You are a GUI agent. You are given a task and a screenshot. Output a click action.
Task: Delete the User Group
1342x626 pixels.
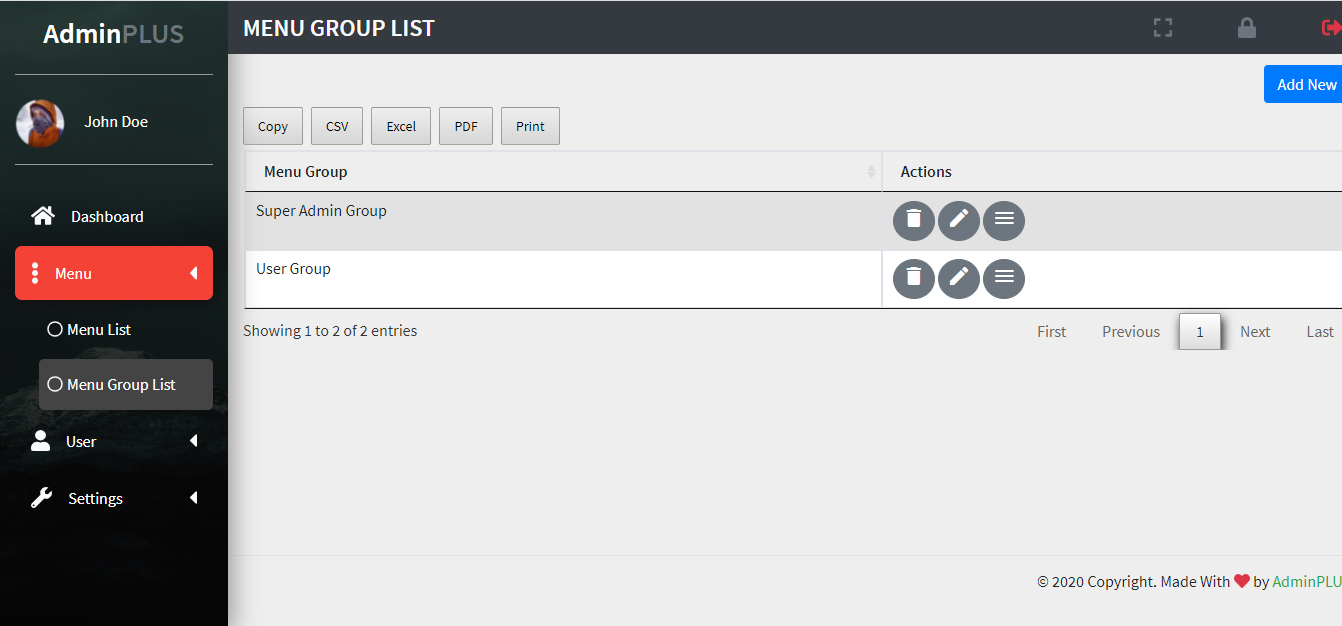coord(913,278)
